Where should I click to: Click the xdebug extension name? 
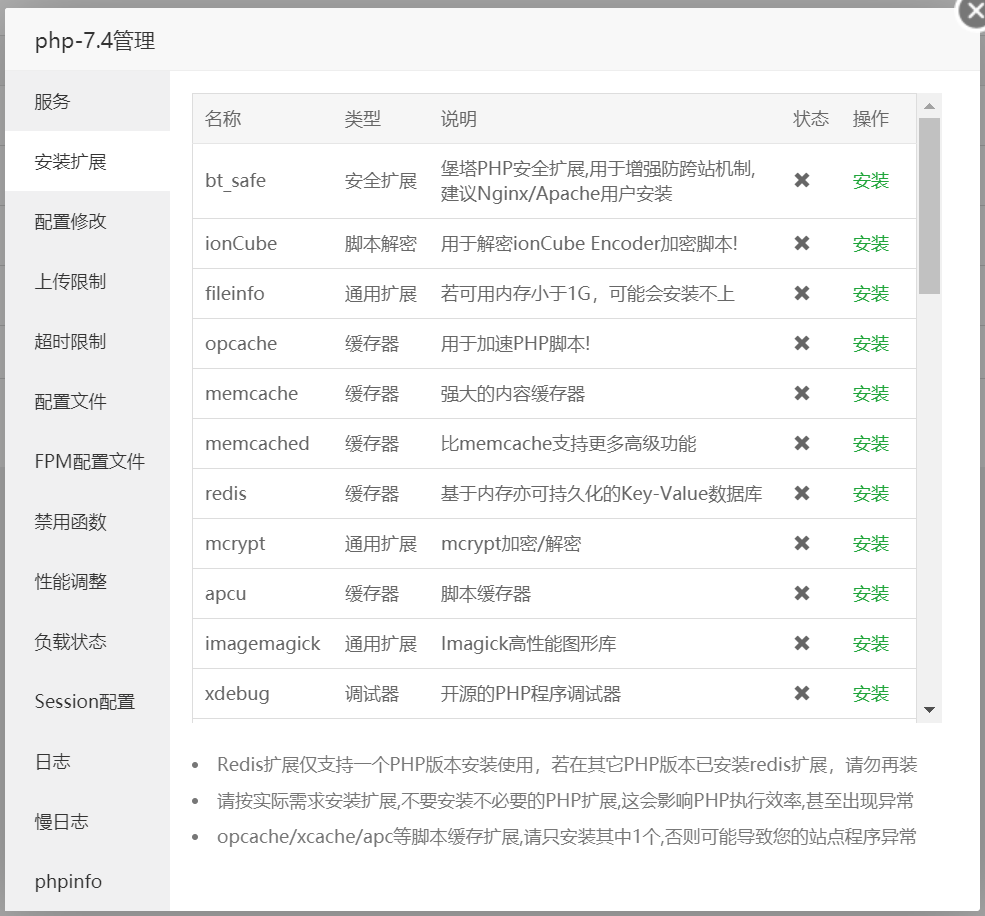[x=237, y=694]
